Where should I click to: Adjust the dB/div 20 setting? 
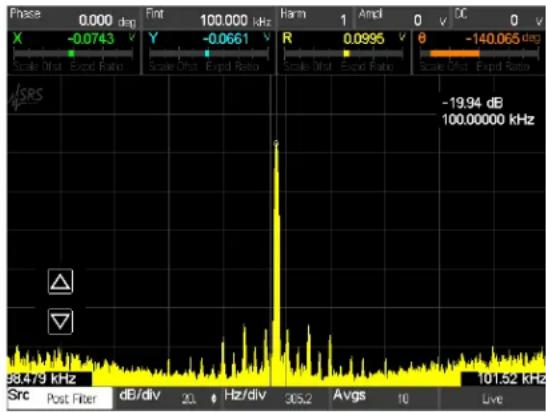click(x=169, y=398)
